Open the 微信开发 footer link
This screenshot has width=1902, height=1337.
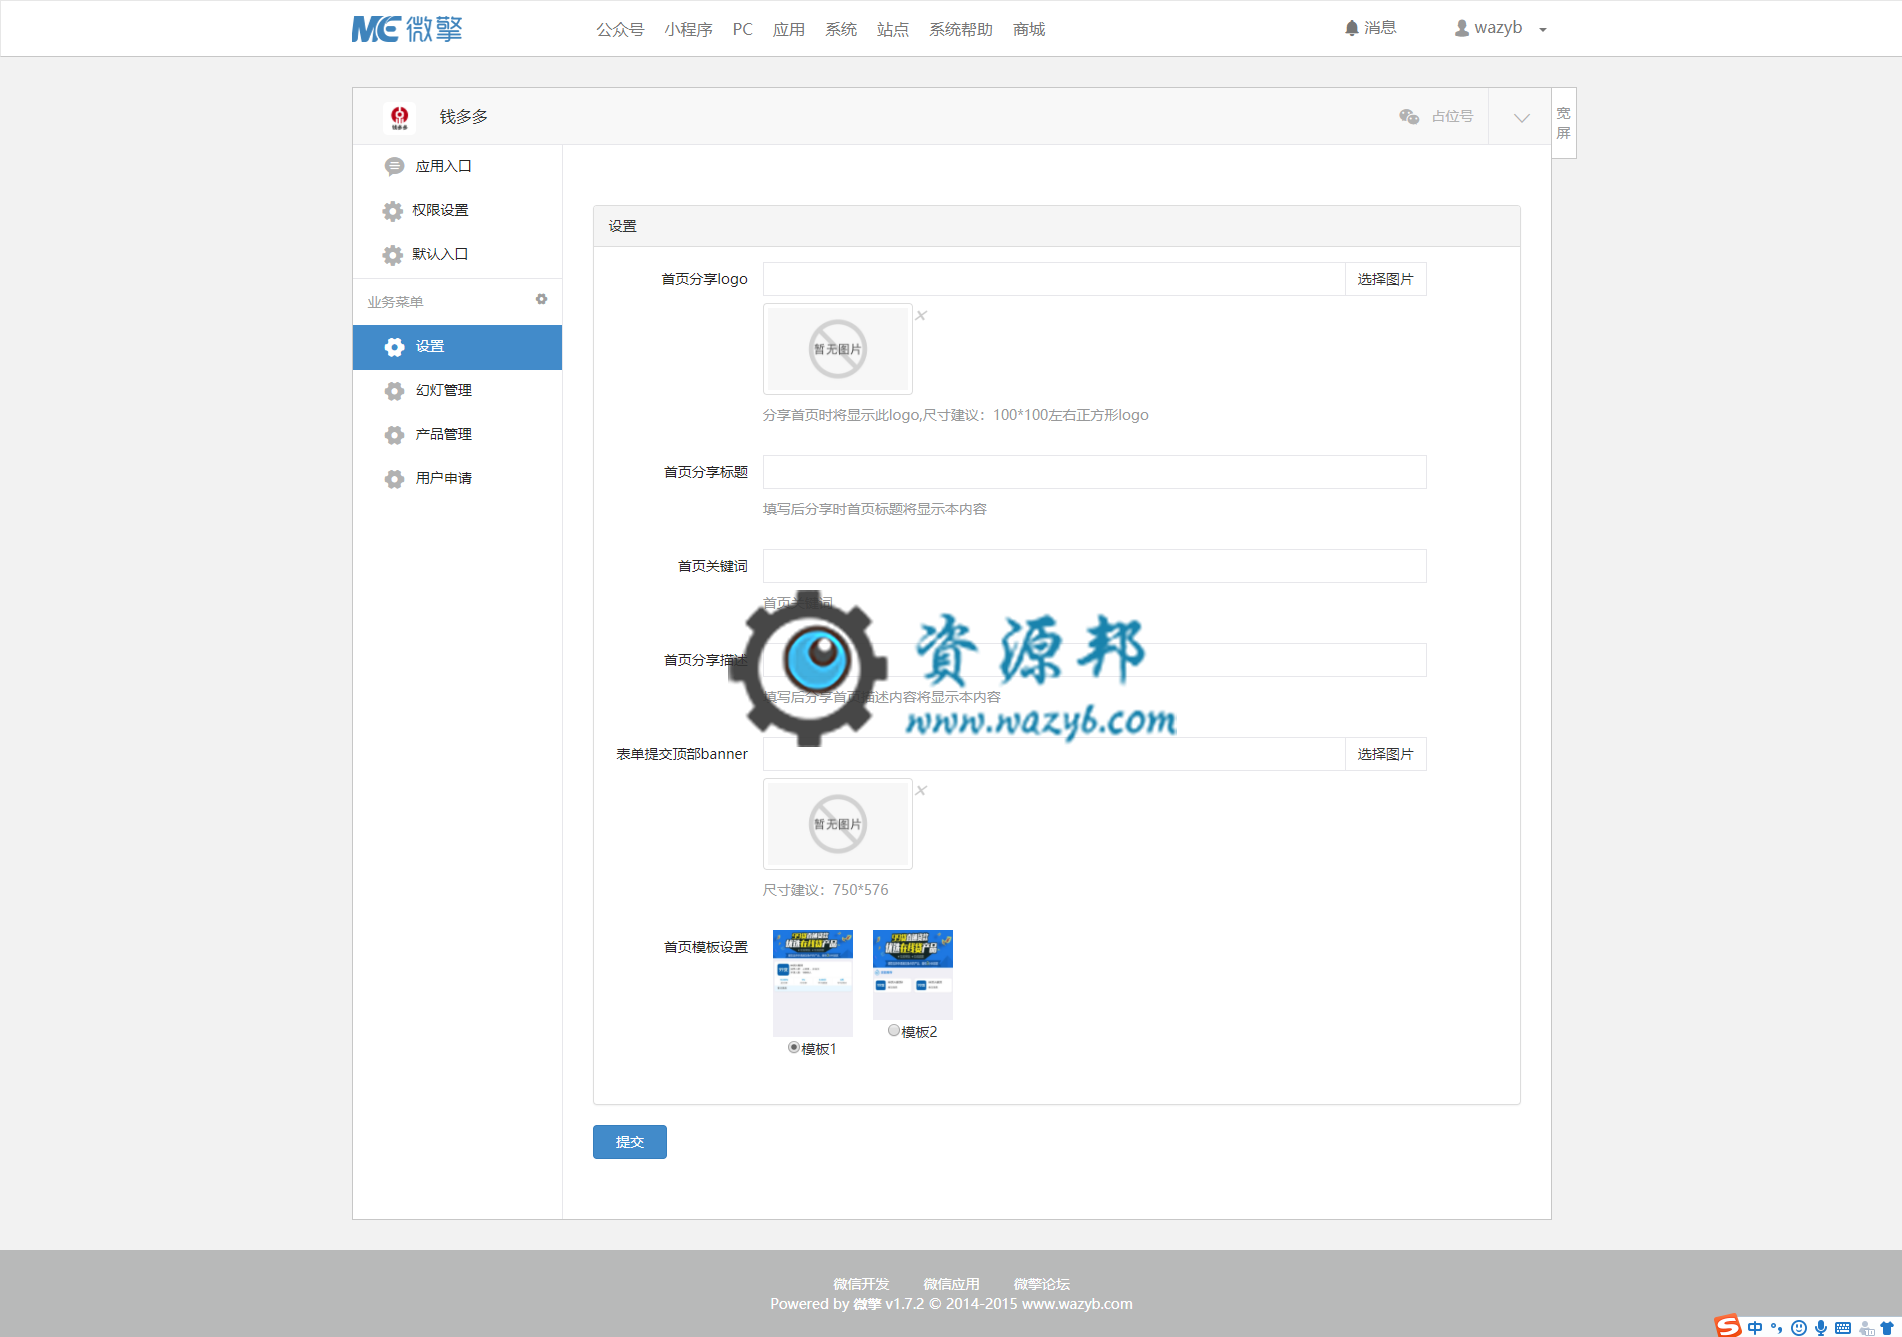(x=861, y=1284)
